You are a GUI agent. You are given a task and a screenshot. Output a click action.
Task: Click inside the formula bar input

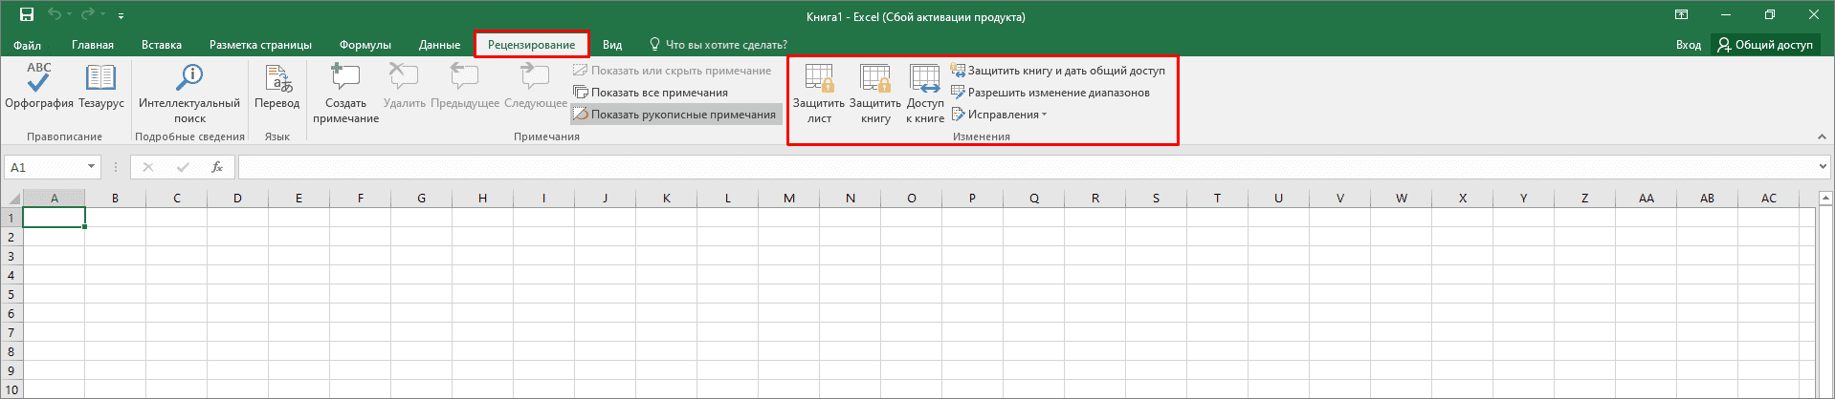tap(1027, 167)
